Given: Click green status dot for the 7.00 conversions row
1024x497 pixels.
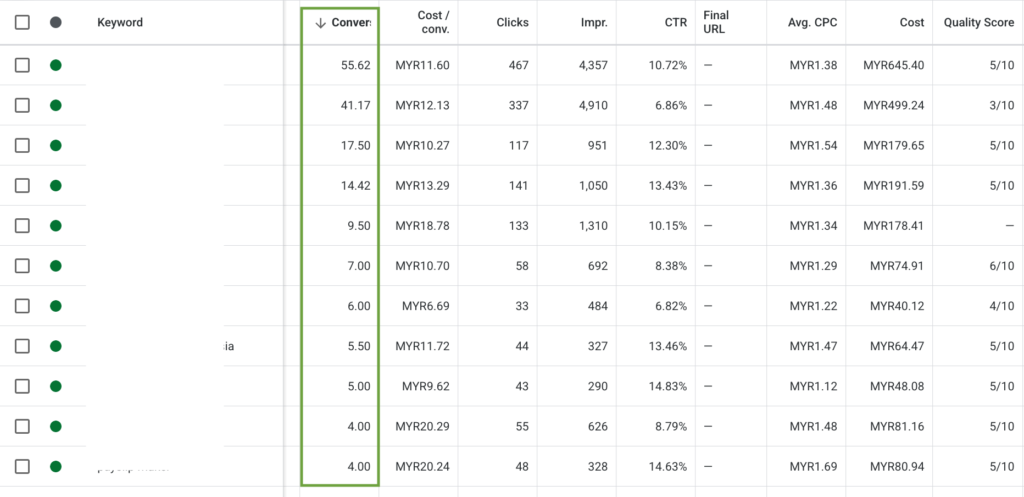Looking at the screenshot, I should pos(55,266).
